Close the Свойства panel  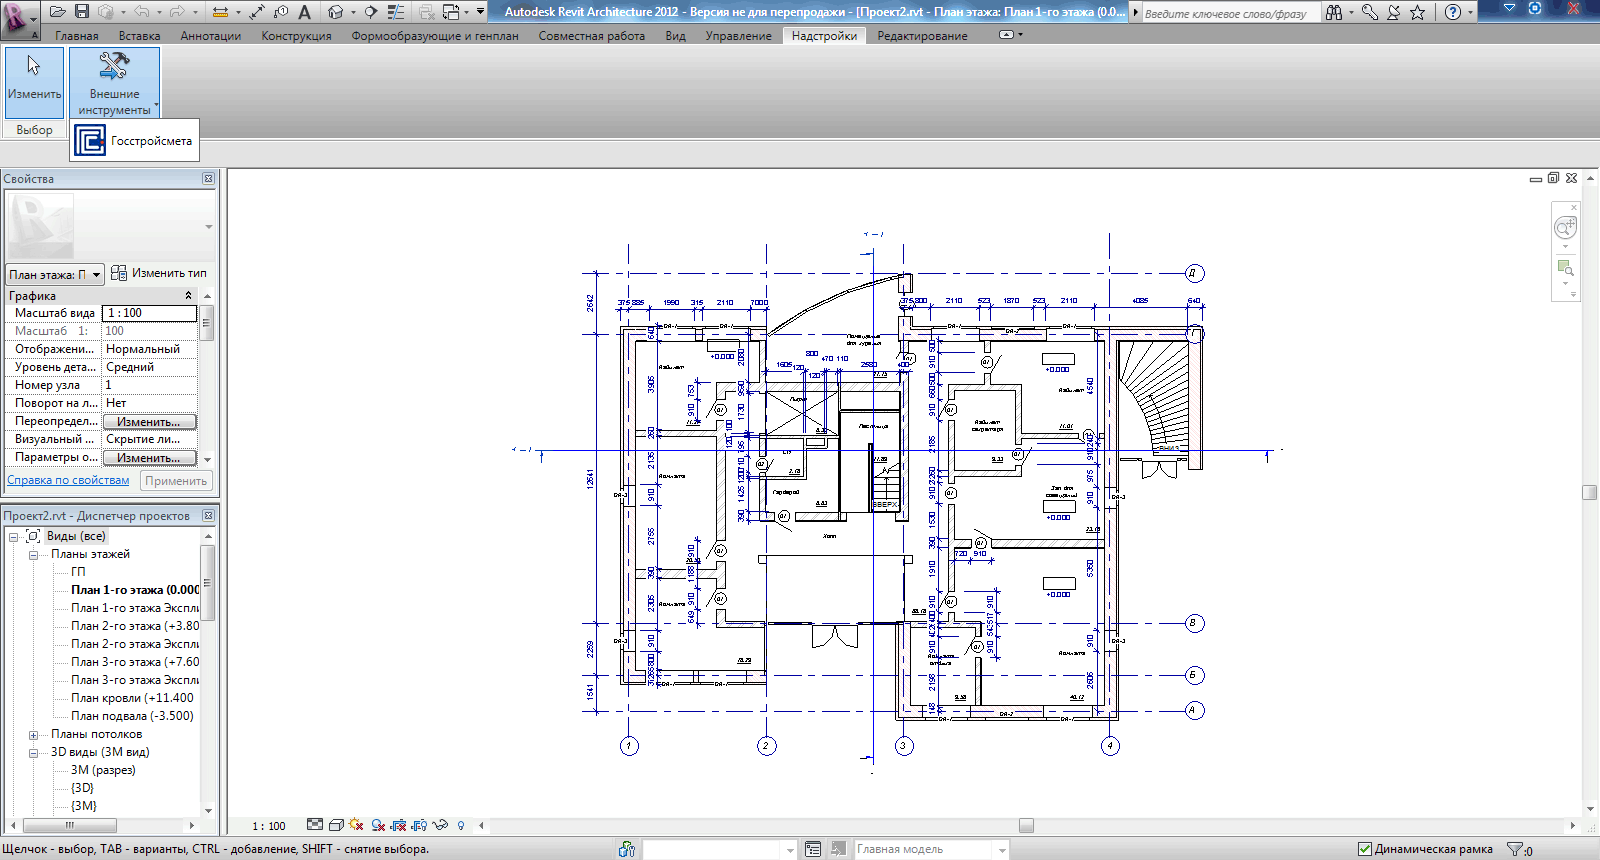pyautogui.click(x=208, y=179)
